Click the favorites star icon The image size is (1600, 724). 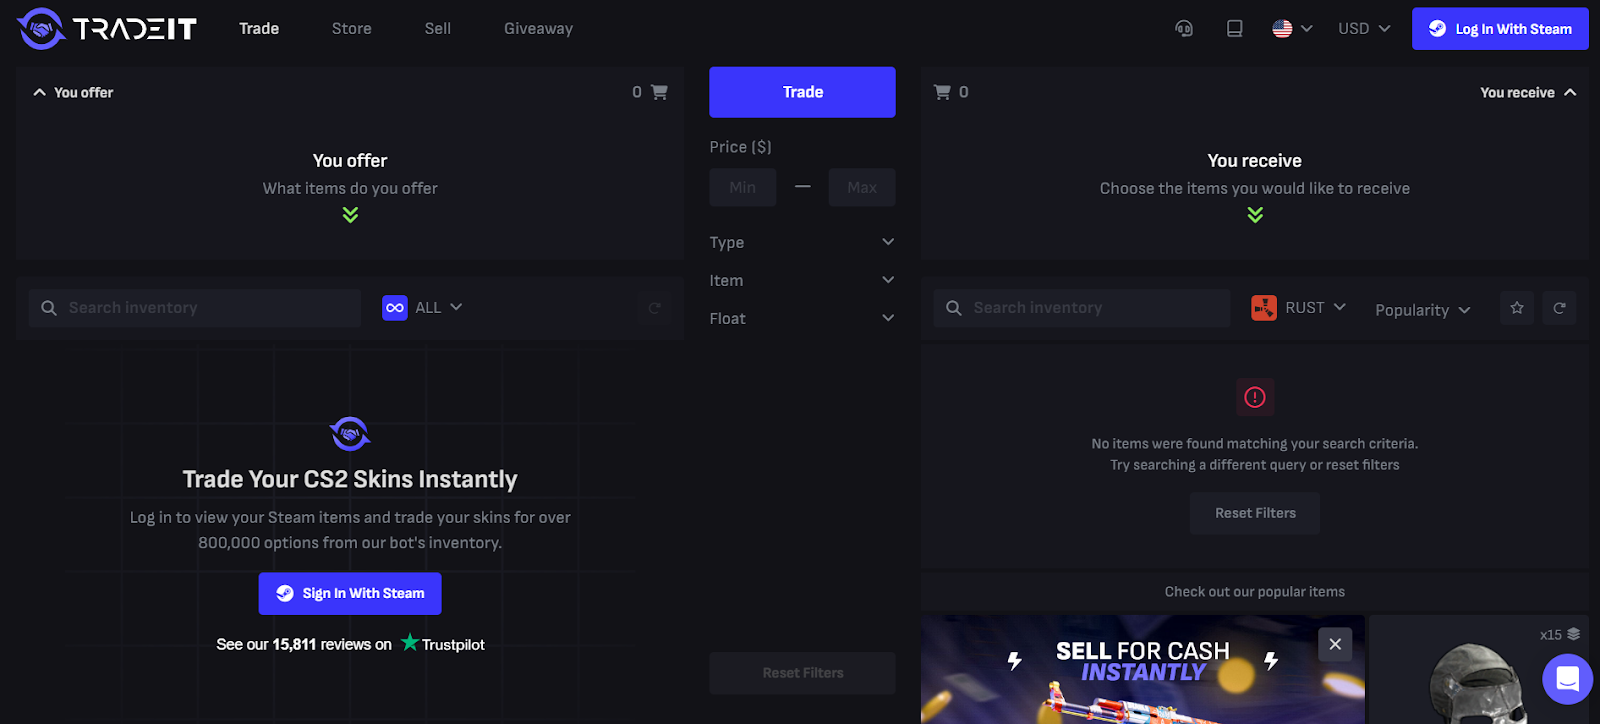1517,308
